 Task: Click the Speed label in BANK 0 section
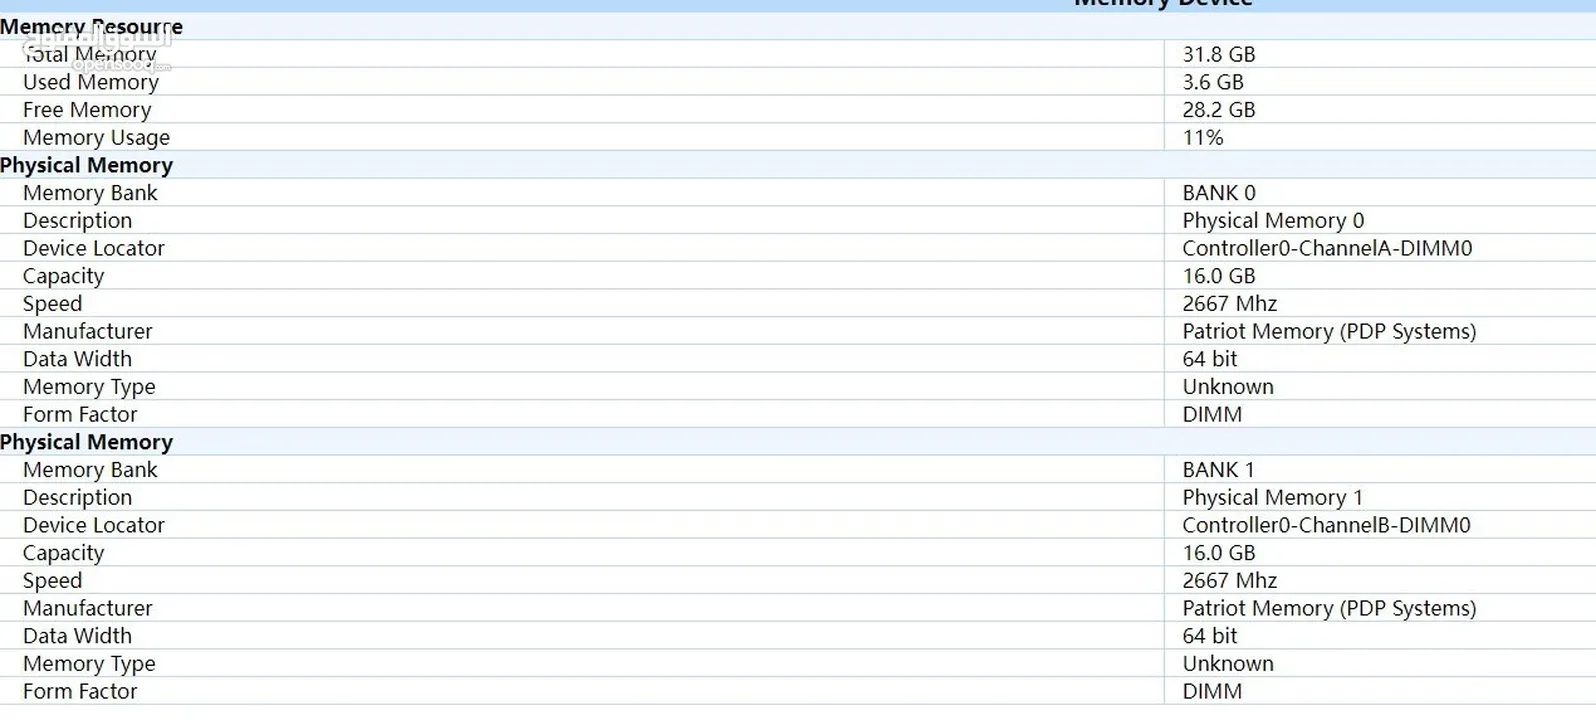pos(52,304)
